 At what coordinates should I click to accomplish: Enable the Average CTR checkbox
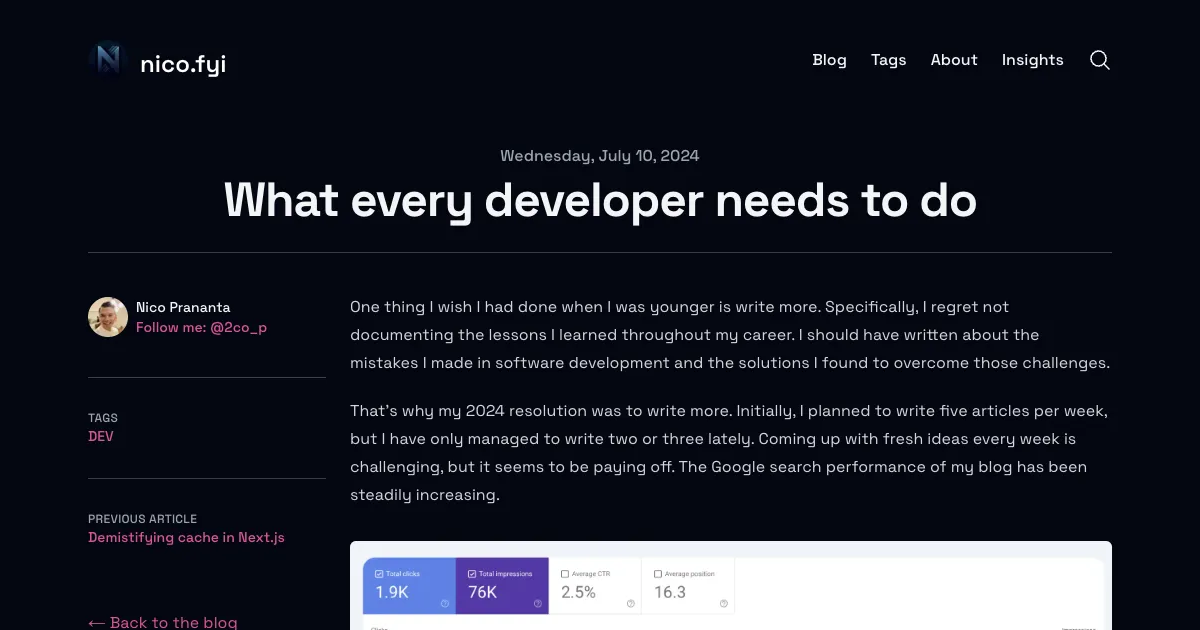pyautogui.click(x=564, y=574)
